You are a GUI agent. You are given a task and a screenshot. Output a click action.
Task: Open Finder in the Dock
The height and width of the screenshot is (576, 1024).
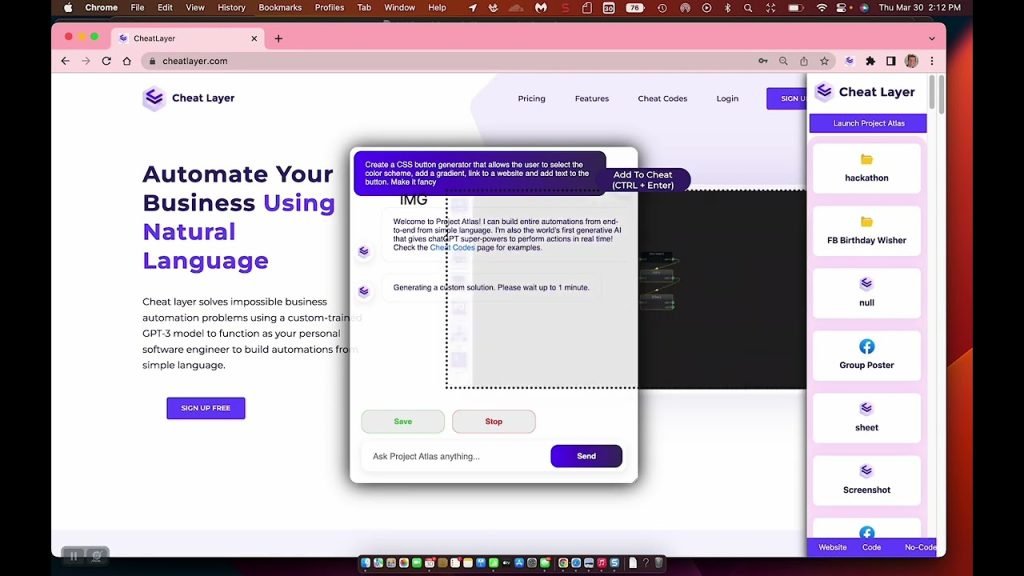point(365,563)
